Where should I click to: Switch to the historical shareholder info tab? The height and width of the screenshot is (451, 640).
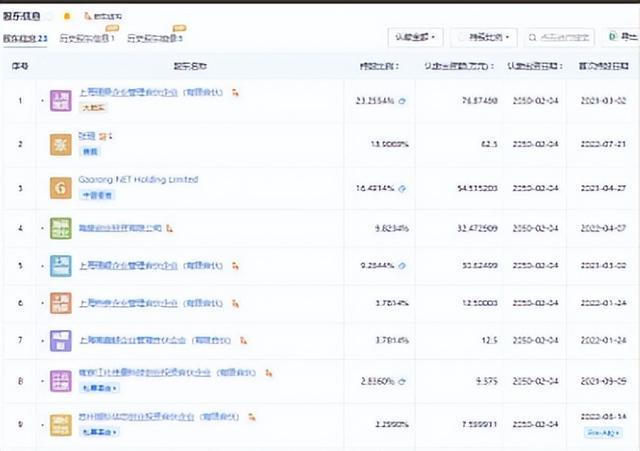click(x=86, y=39)
